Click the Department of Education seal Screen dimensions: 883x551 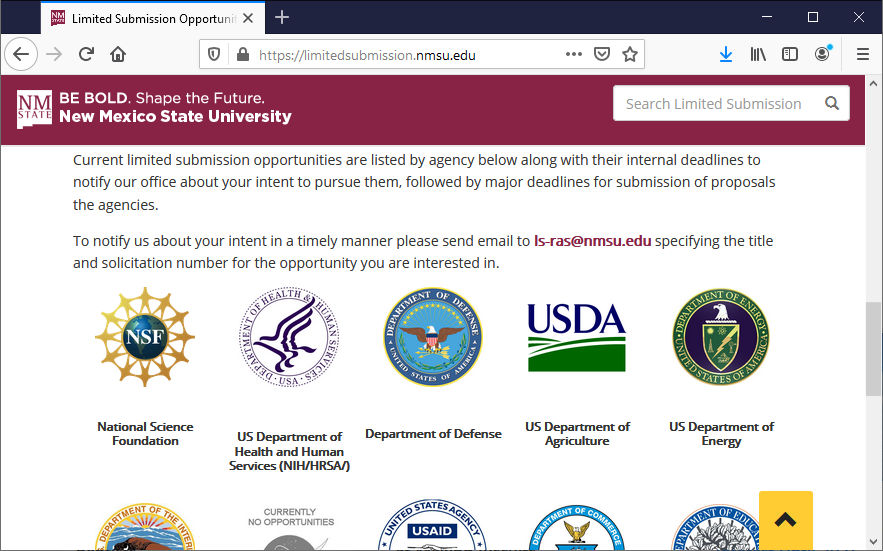[x=715, y=527]
